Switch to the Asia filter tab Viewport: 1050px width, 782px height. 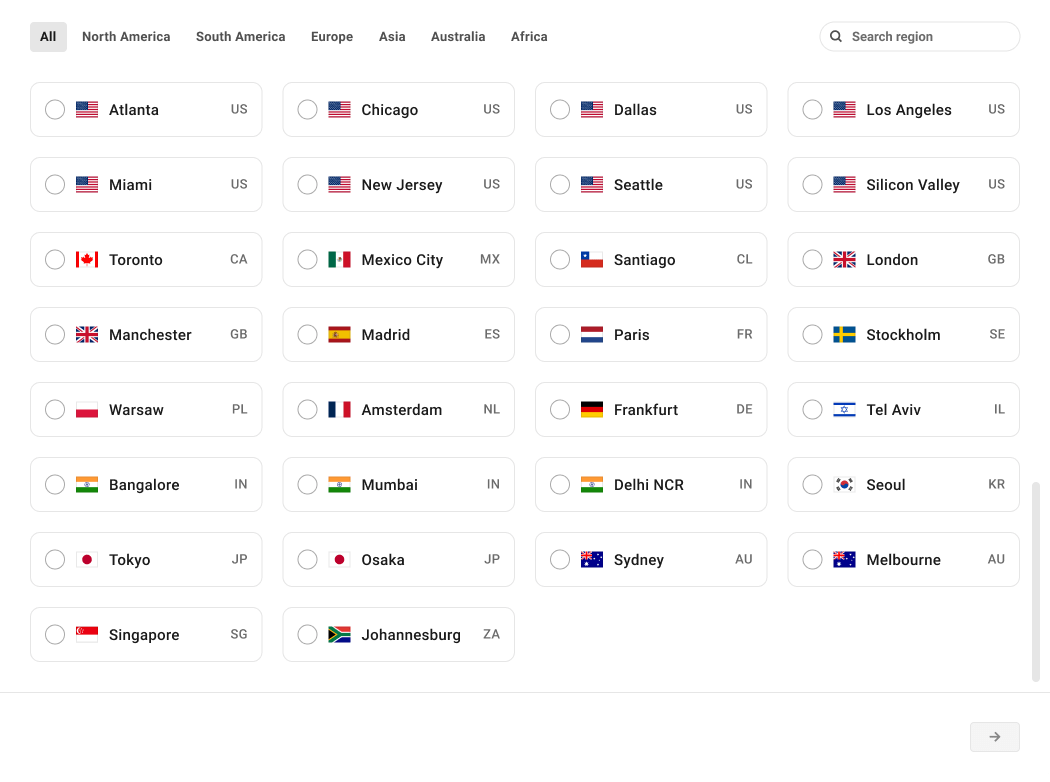click(392, 36)
